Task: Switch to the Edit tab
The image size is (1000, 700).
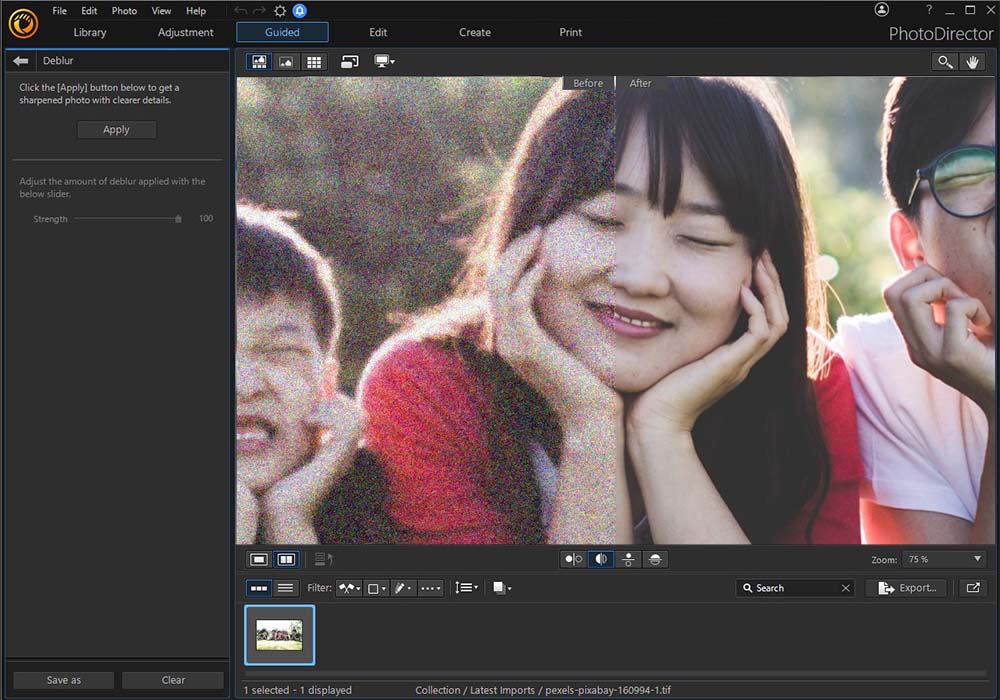Action: (378, 32)
